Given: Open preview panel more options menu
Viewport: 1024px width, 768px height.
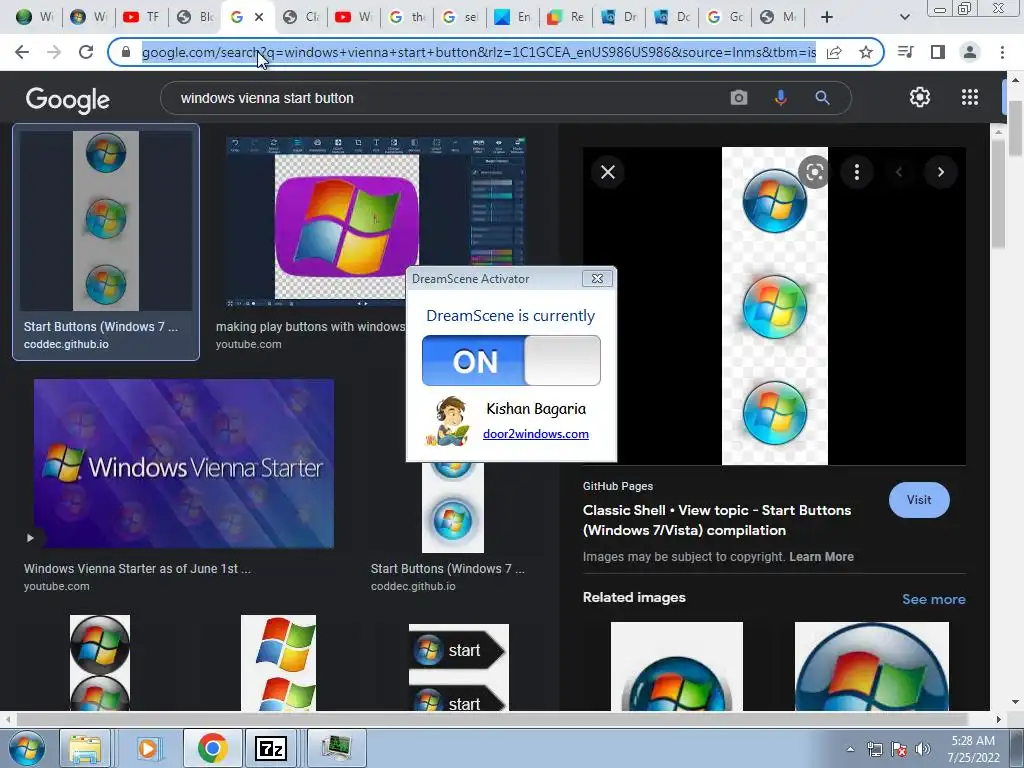Looking at the screenshot, I should [x=857, y=172].
